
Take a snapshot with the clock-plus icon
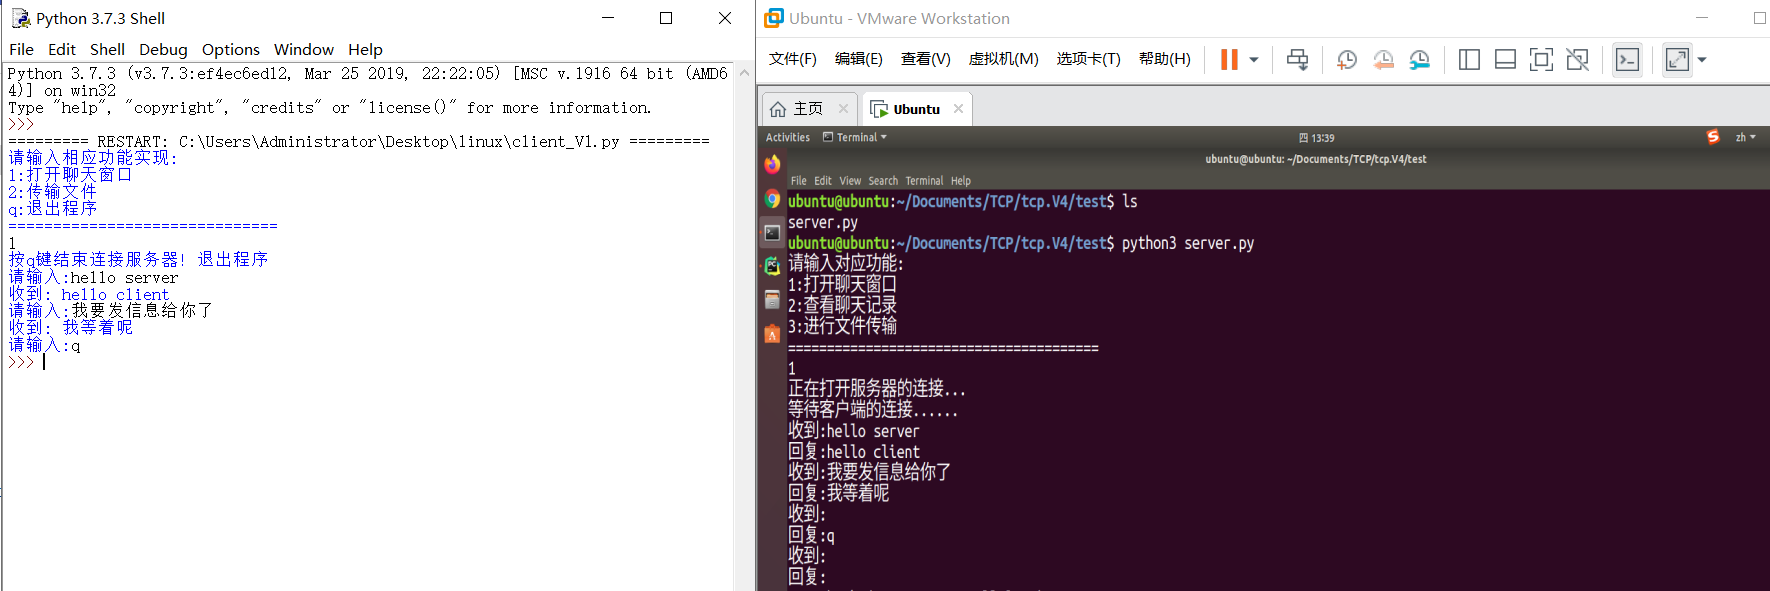1347,60
